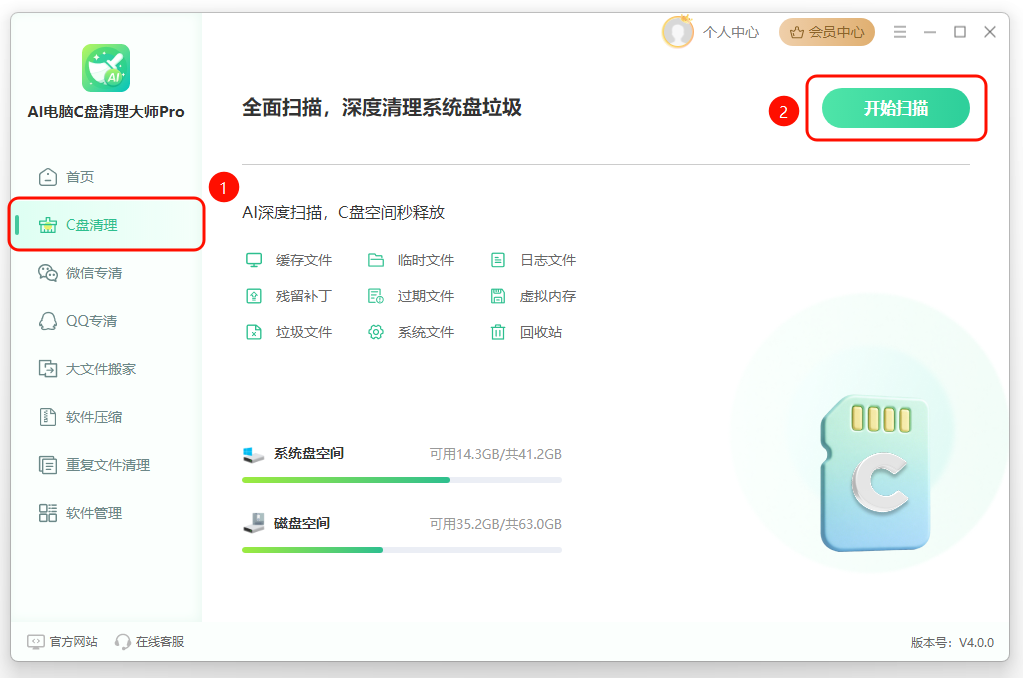
Task: Open 微信专清 cleaning section
Action: click(x=93, y=273)
